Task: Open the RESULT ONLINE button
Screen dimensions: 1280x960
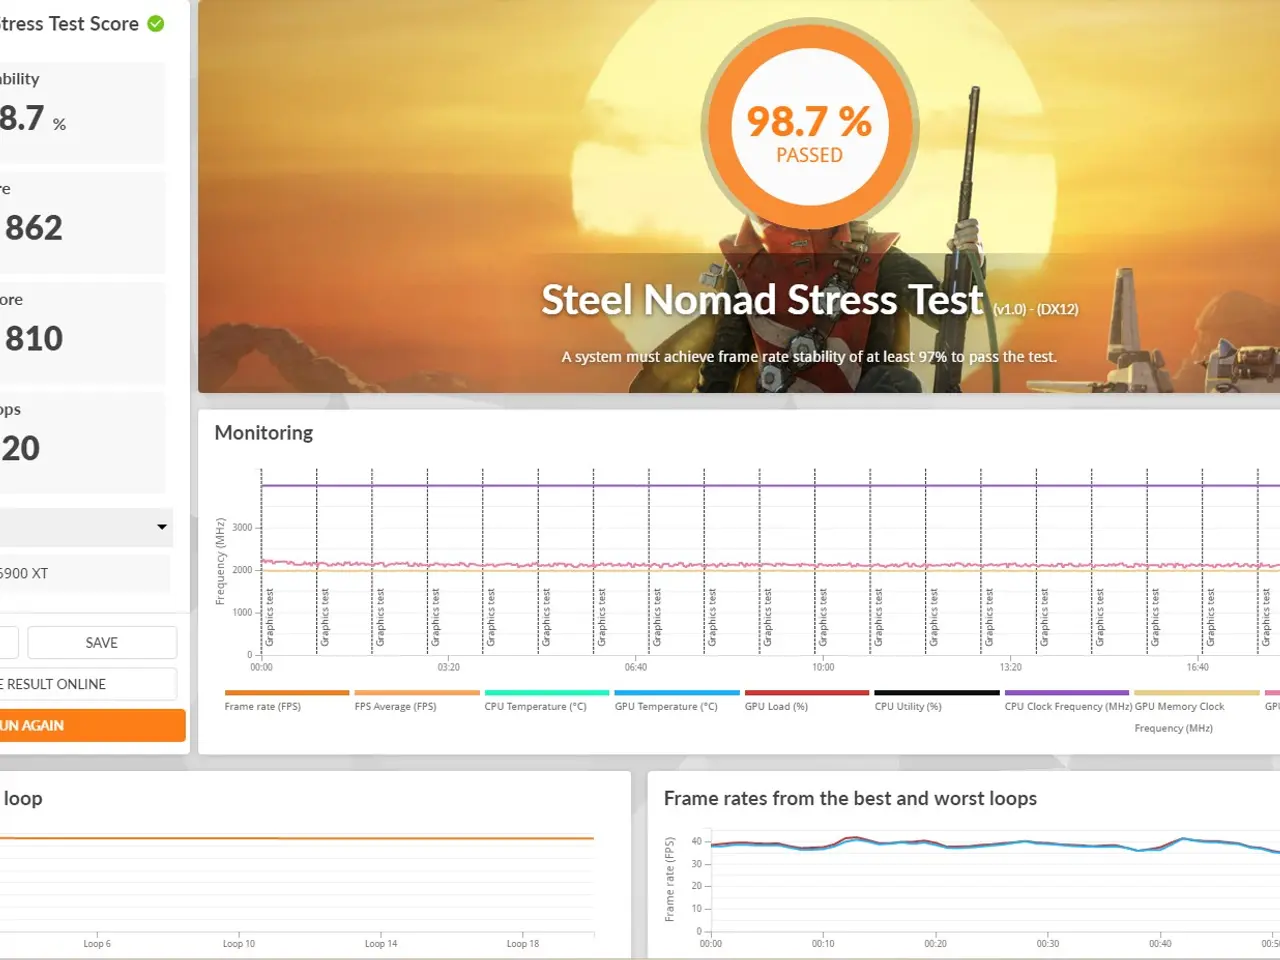Action: pyautogui.click(x=88, y=684)
